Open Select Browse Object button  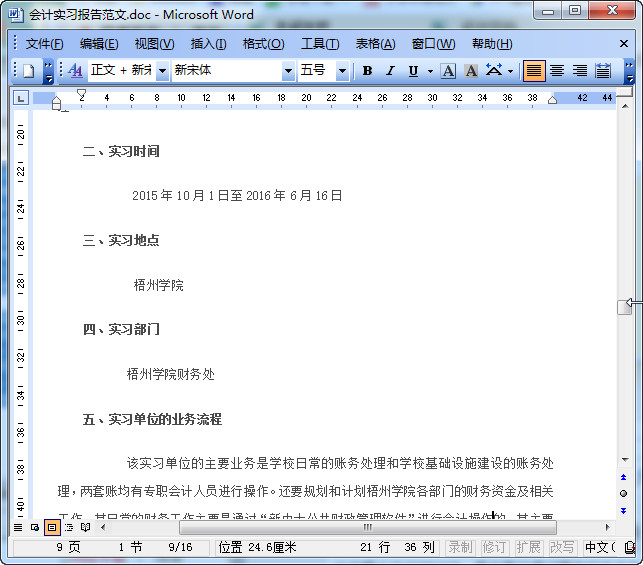[624, 494]
